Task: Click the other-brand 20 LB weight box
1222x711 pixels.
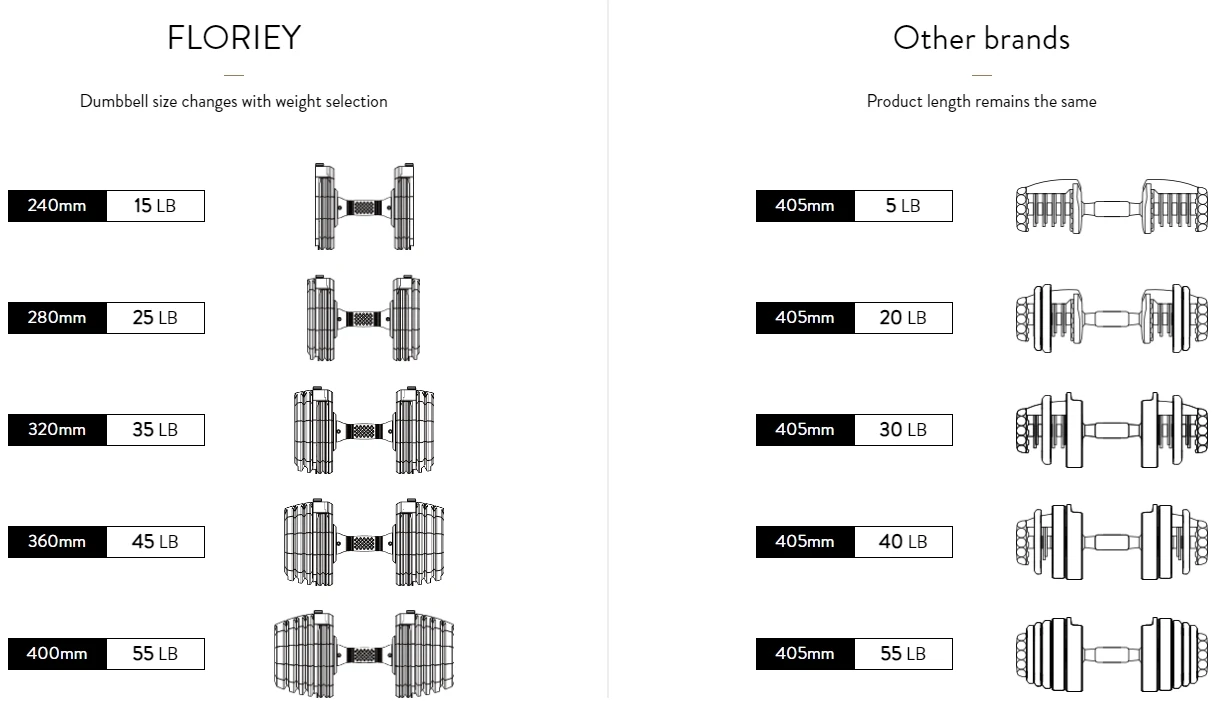Action: 903,318
